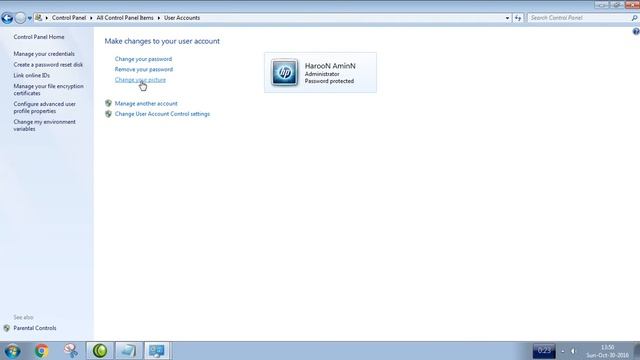
Task: Select All Control Panel Items breadcrumb
Action: coord(125,18)
